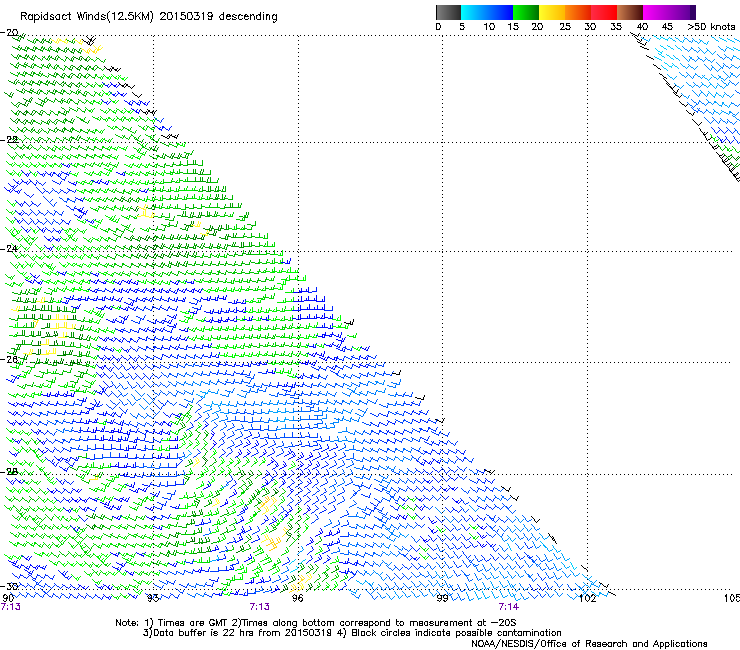Click the '-20' latitude label
740x650 pixels.
point(9,32)
